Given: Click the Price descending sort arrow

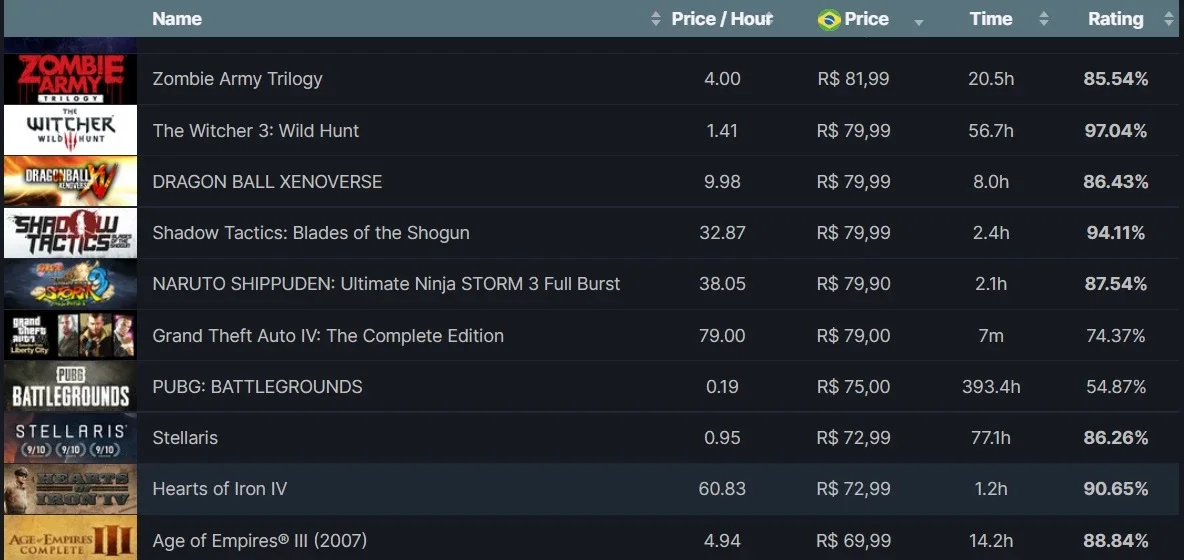Looking at the screenshot, I should (x=919, y=23).
